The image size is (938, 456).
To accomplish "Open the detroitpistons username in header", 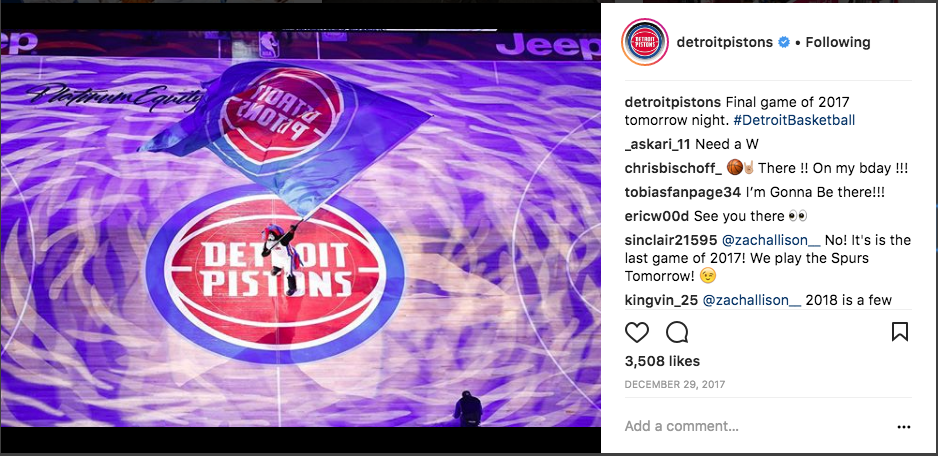I will pyautogui.click(x=724, y=42).
